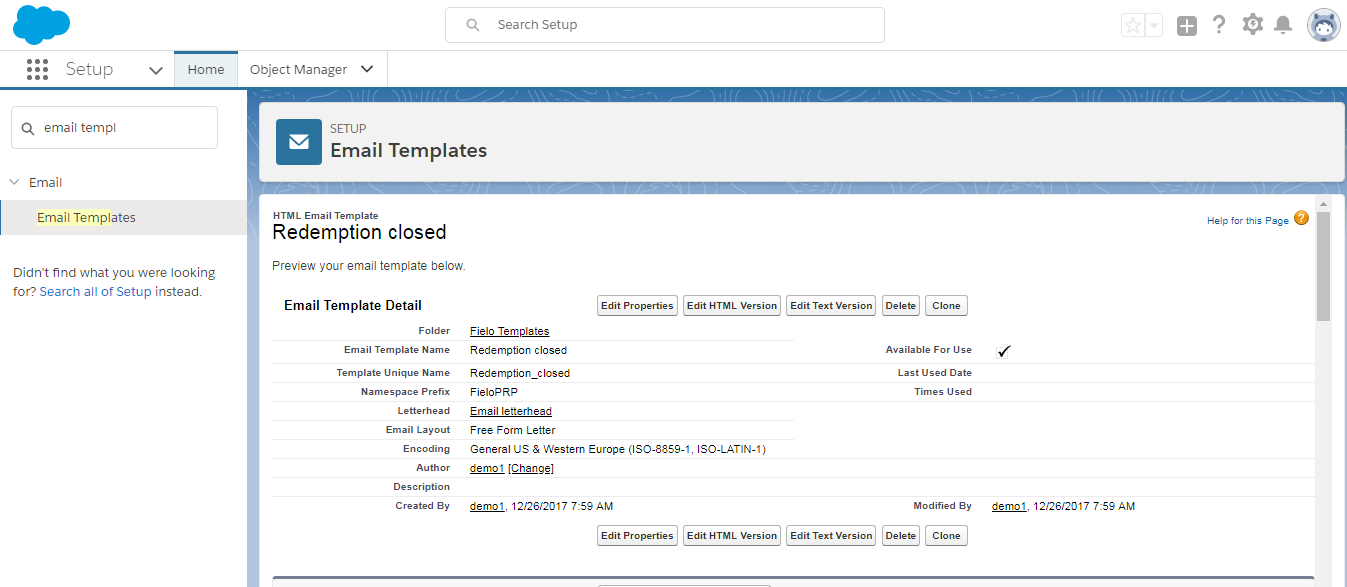The width and height of the screenshot is (1347, 587).
Task: Click the top Clone button
Action: click(x=946, y=306)
